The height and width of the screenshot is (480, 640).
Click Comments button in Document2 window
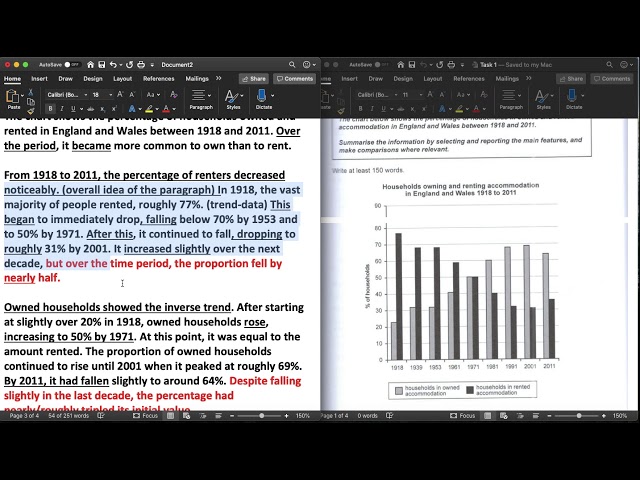[294, 79]
